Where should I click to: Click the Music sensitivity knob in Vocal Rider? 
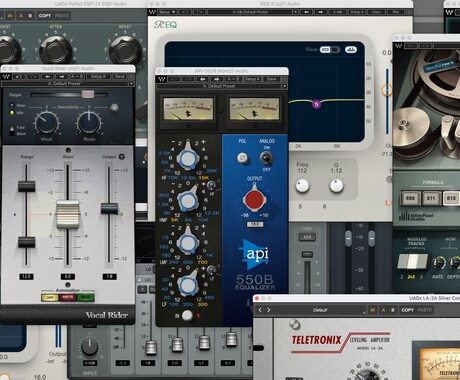[x=89, y=123]
